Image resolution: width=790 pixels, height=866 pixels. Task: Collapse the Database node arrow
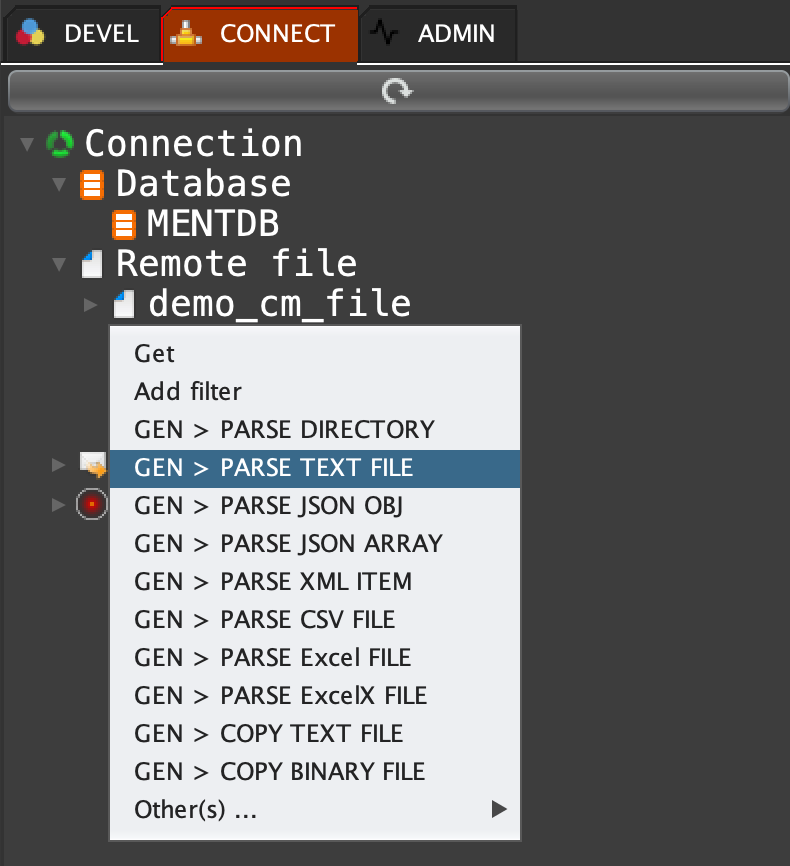(x=59, y=185)
